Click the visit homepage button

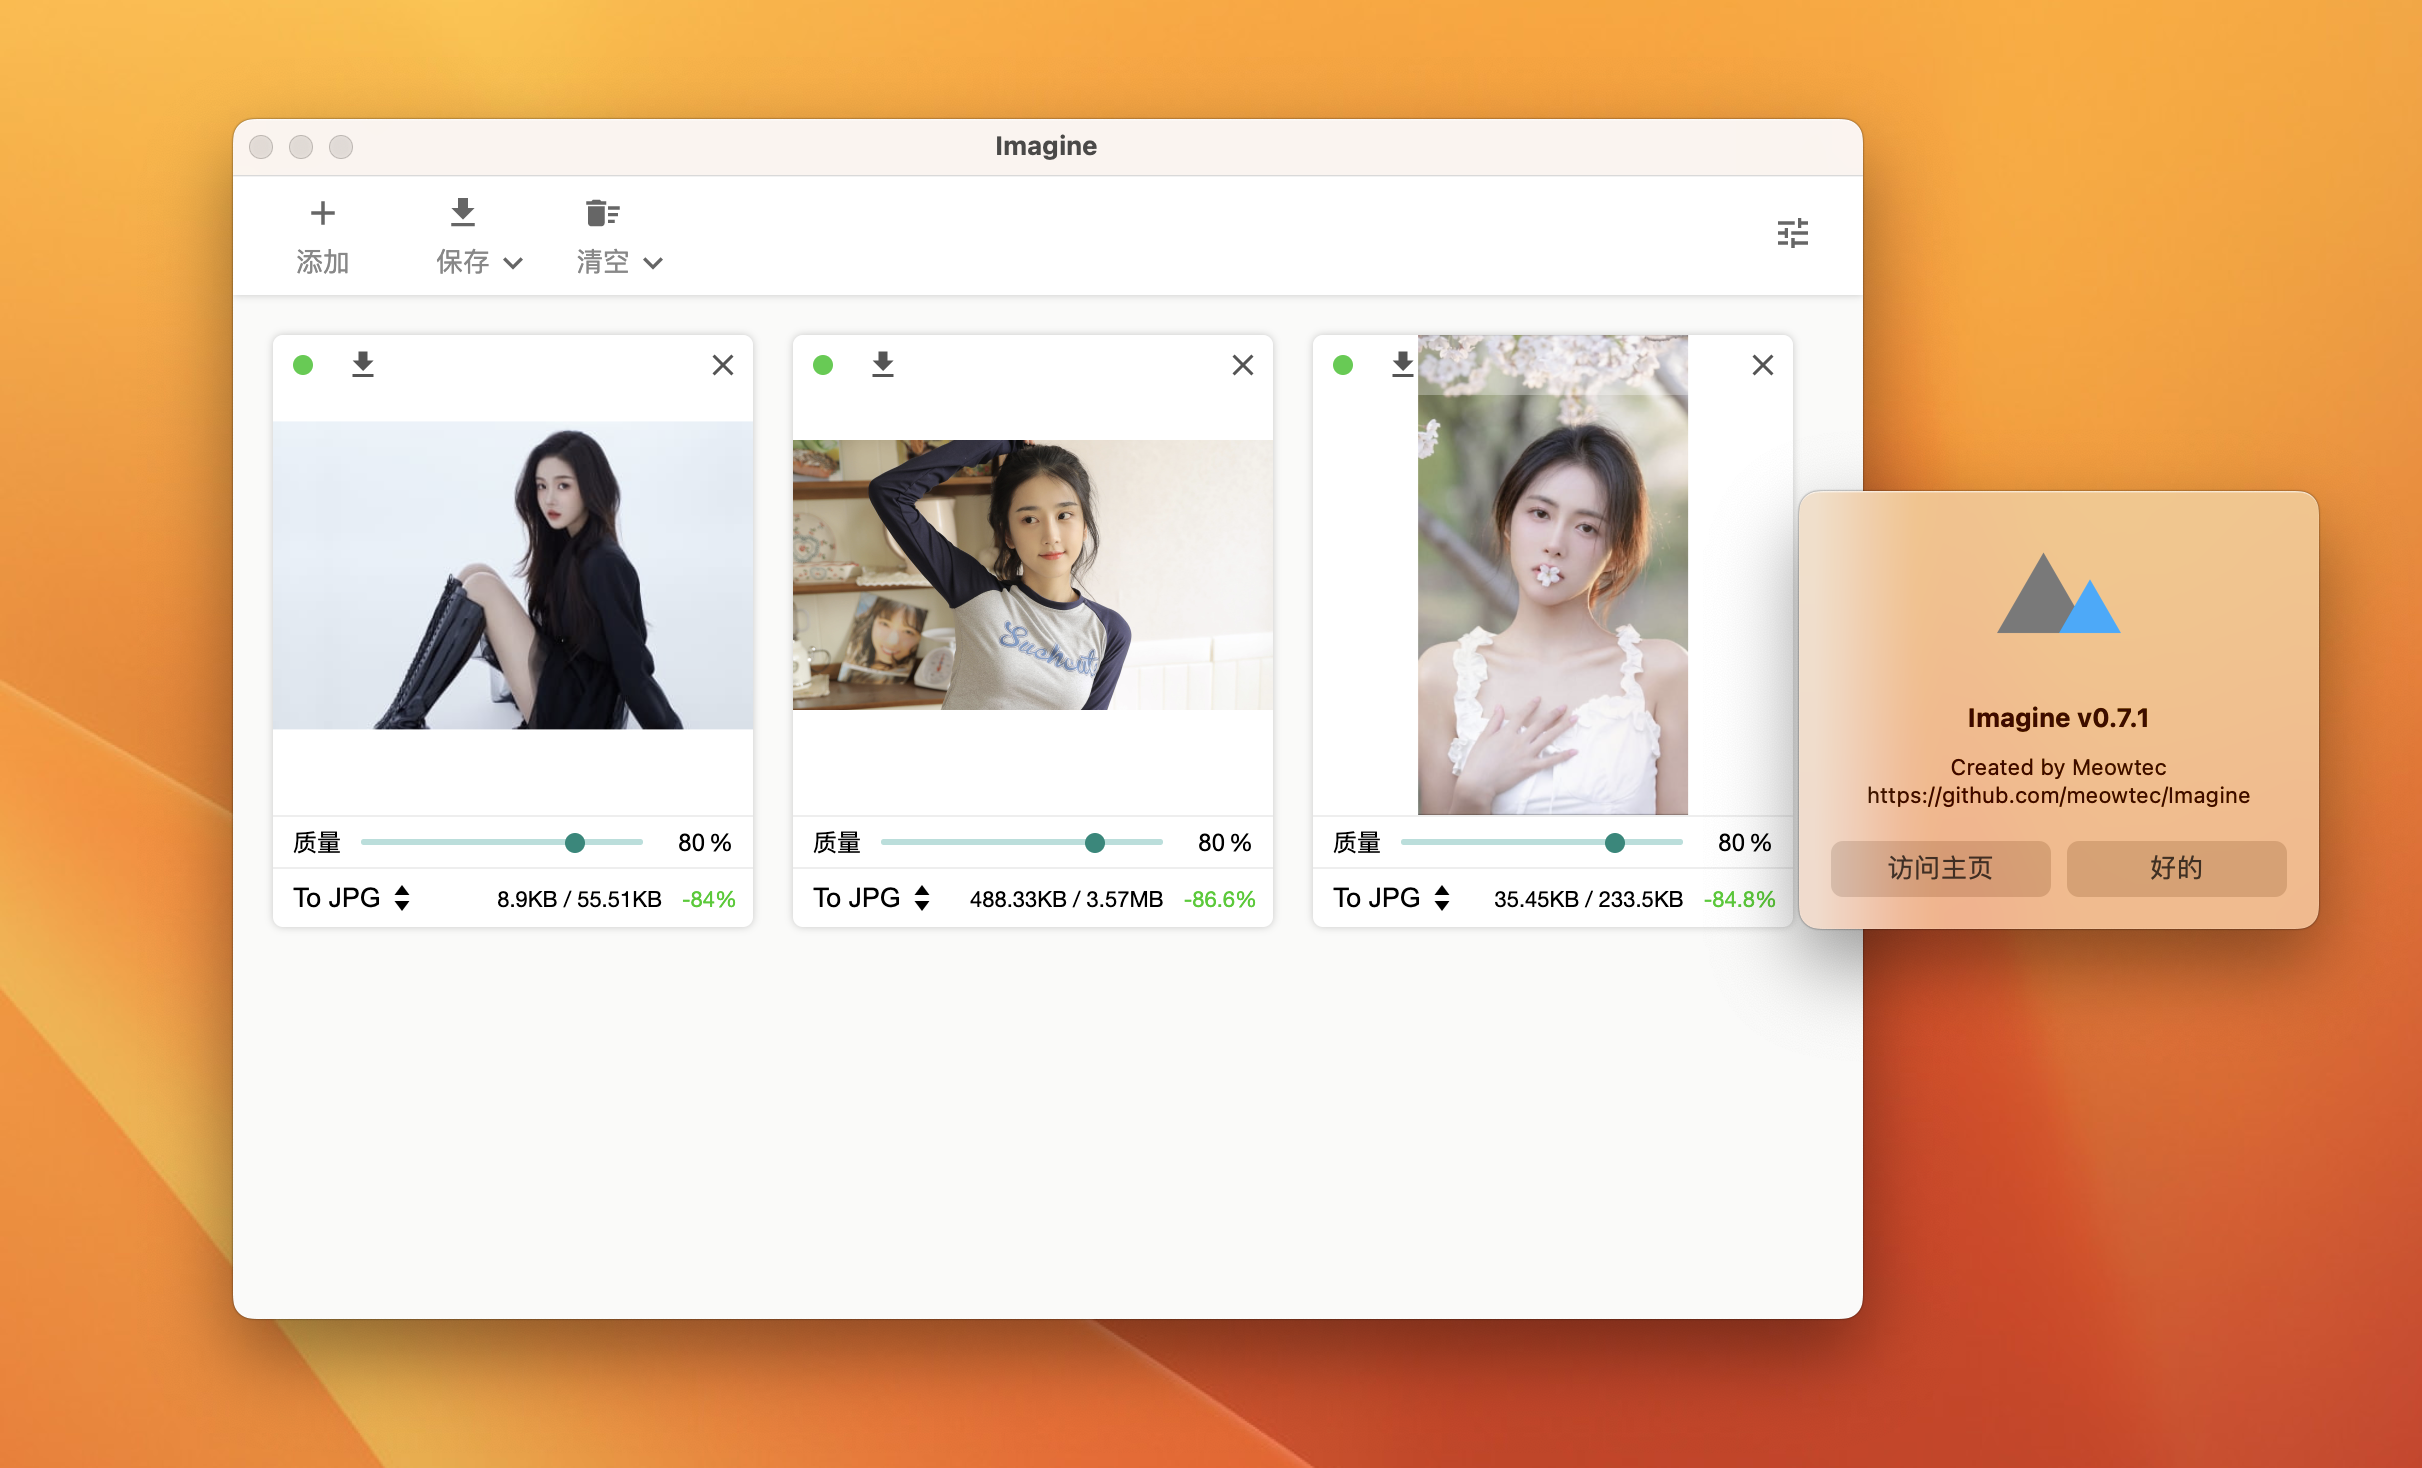1940,868
